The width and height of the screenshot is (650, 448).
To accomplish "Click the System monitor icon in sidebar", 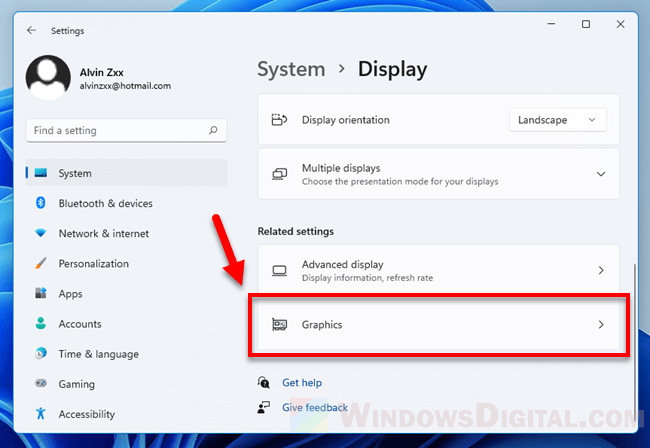I will (41, 173).
